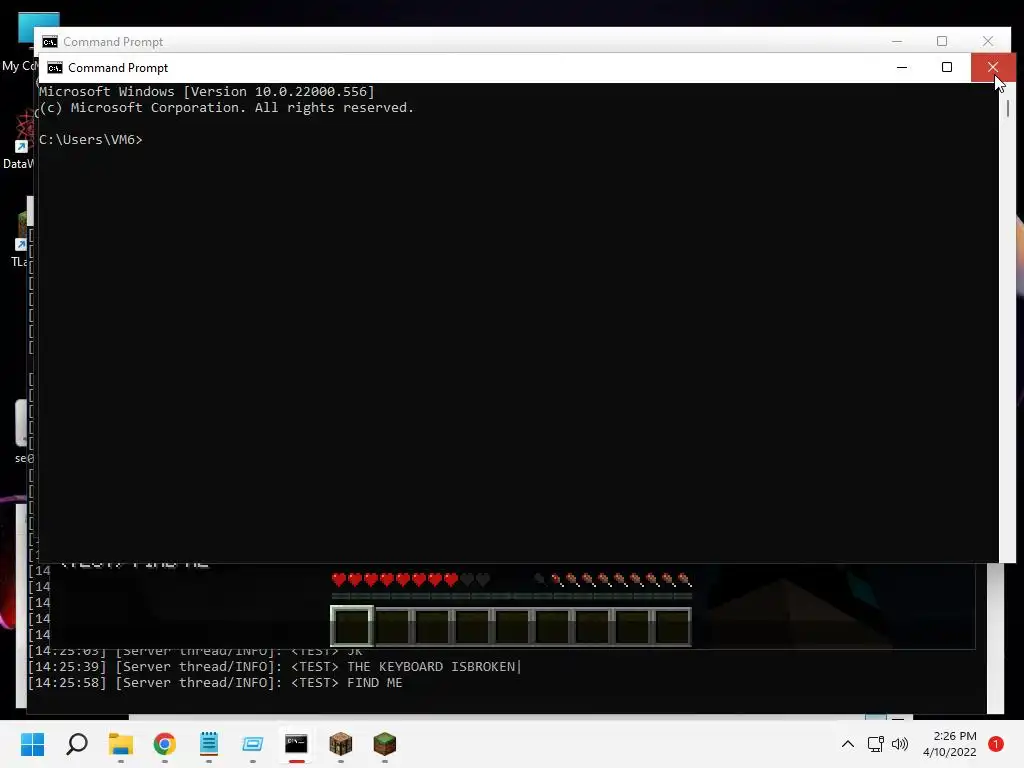Image resolution: width=1024 pixels, height=768 pixels.
Task: Click the Microsoft Corporation copyright line
Action: (226, 108)
